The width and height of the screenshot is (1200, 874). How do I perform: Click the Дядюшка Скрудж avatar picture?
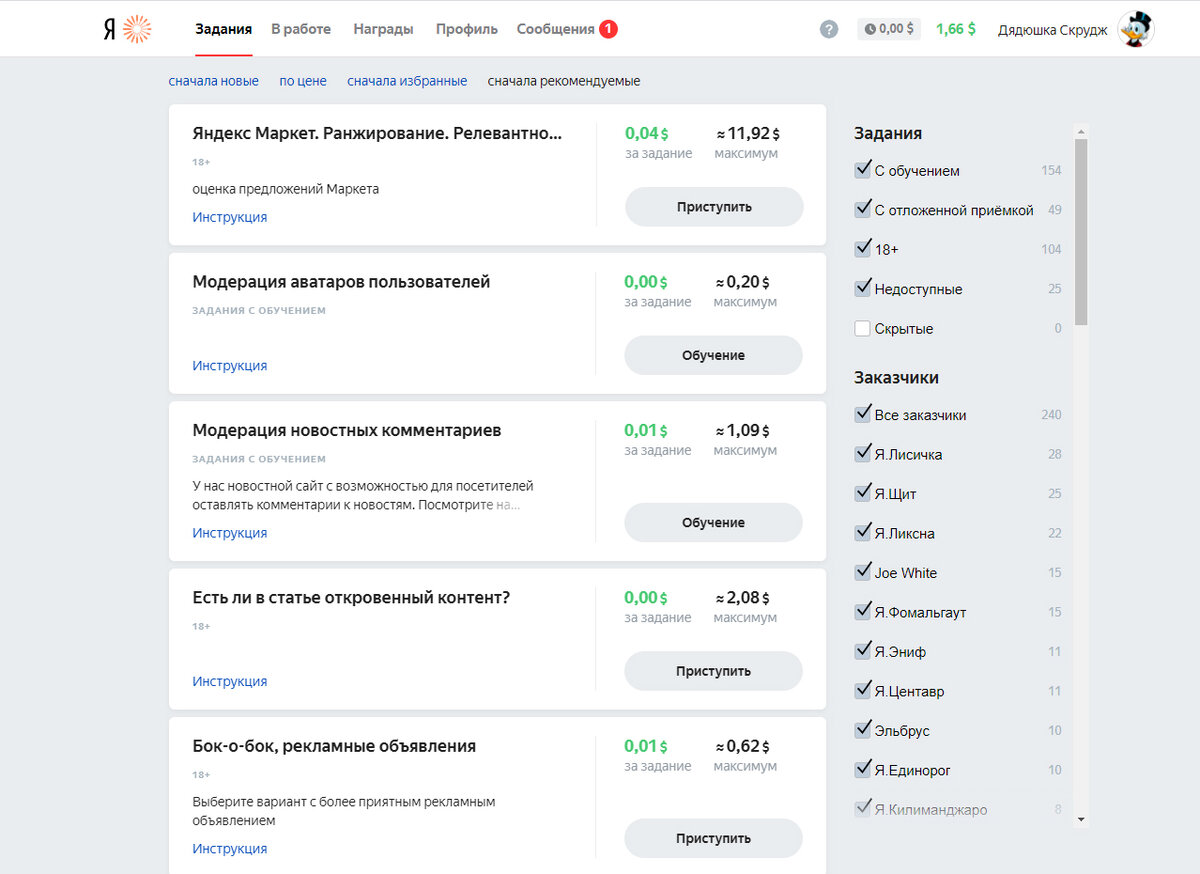tap(1136, 28)
